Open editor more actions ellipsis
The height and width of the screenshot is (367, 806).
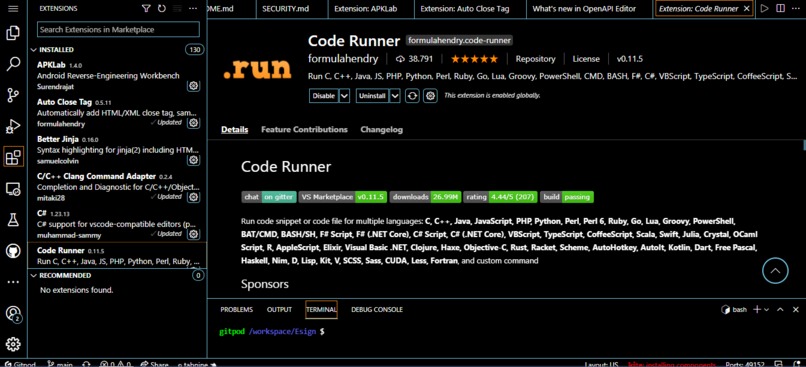coord(796,9)
